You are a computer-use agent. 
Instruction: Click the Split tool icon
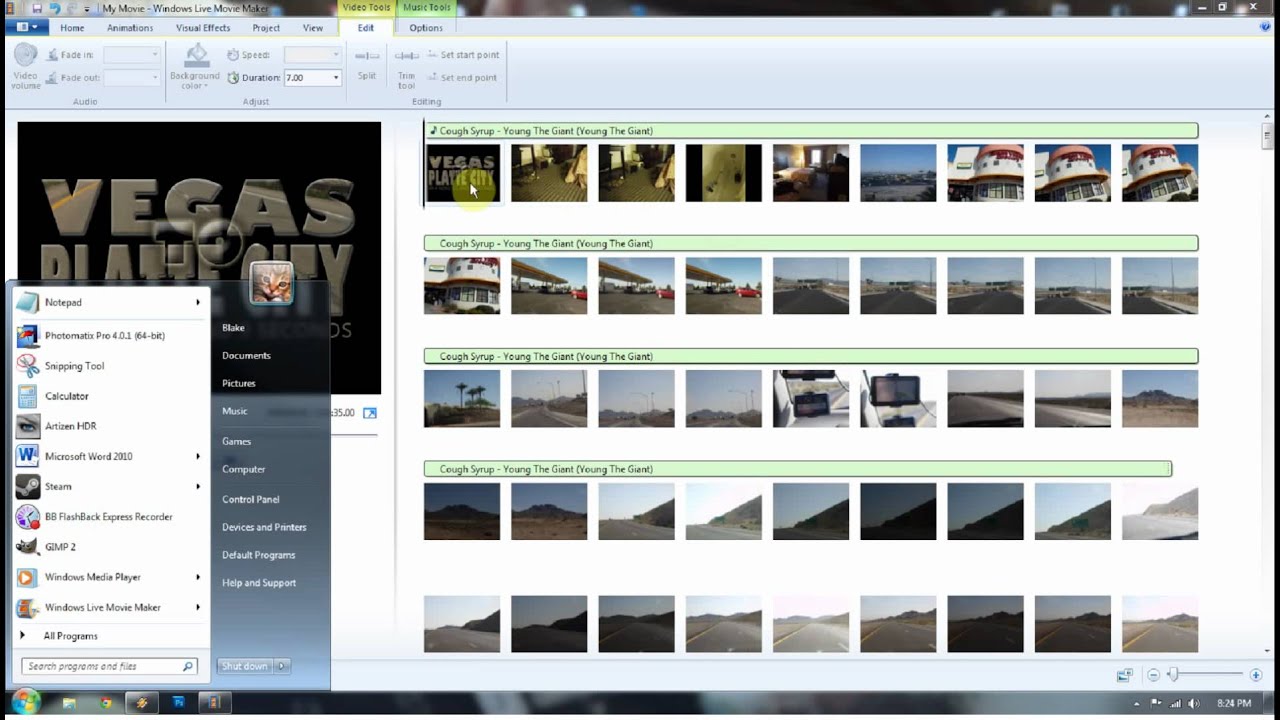[367, 56]
